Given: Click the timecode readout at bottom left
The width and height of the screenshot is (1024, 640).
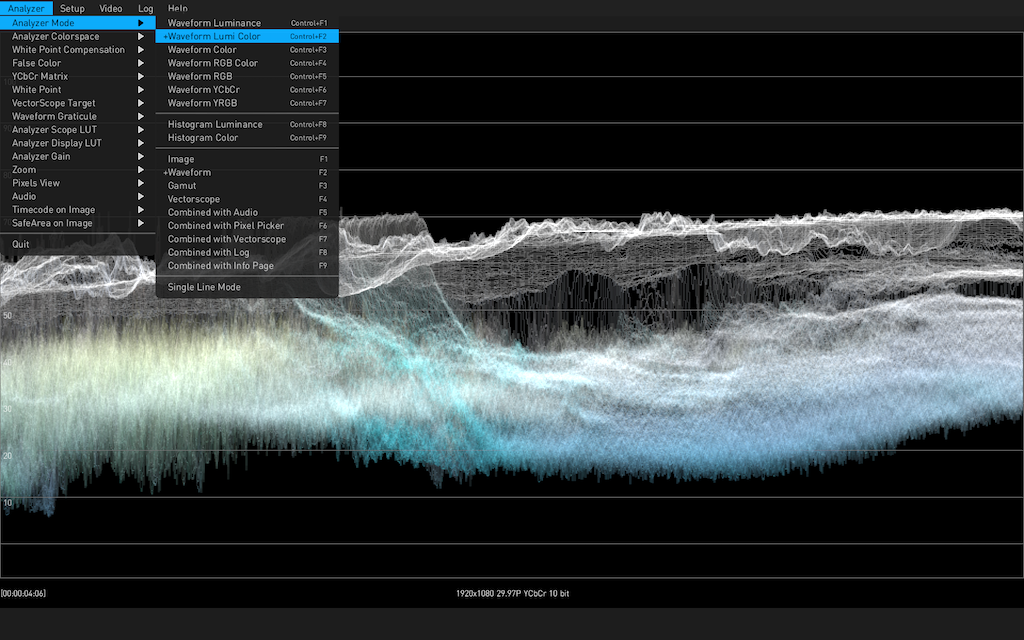Looking at the screenshot, I should click(x=24, y=594).
